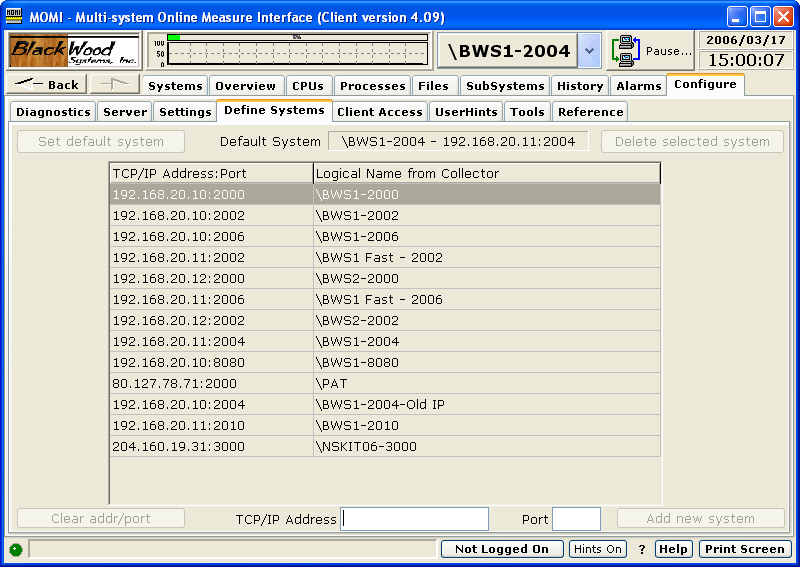Click the Pause computers icon
The width and height of the screenshot is (800, 567).
tap(626, 51)
